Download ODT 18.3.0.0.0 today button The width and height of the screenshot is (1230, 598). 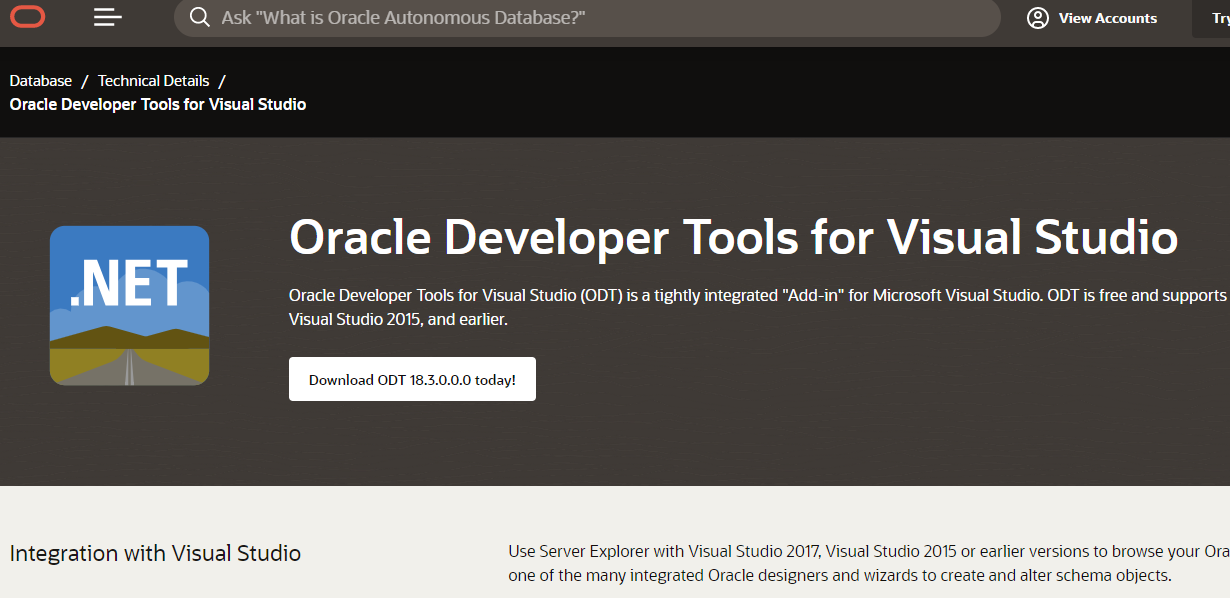(x=412, y=379)
